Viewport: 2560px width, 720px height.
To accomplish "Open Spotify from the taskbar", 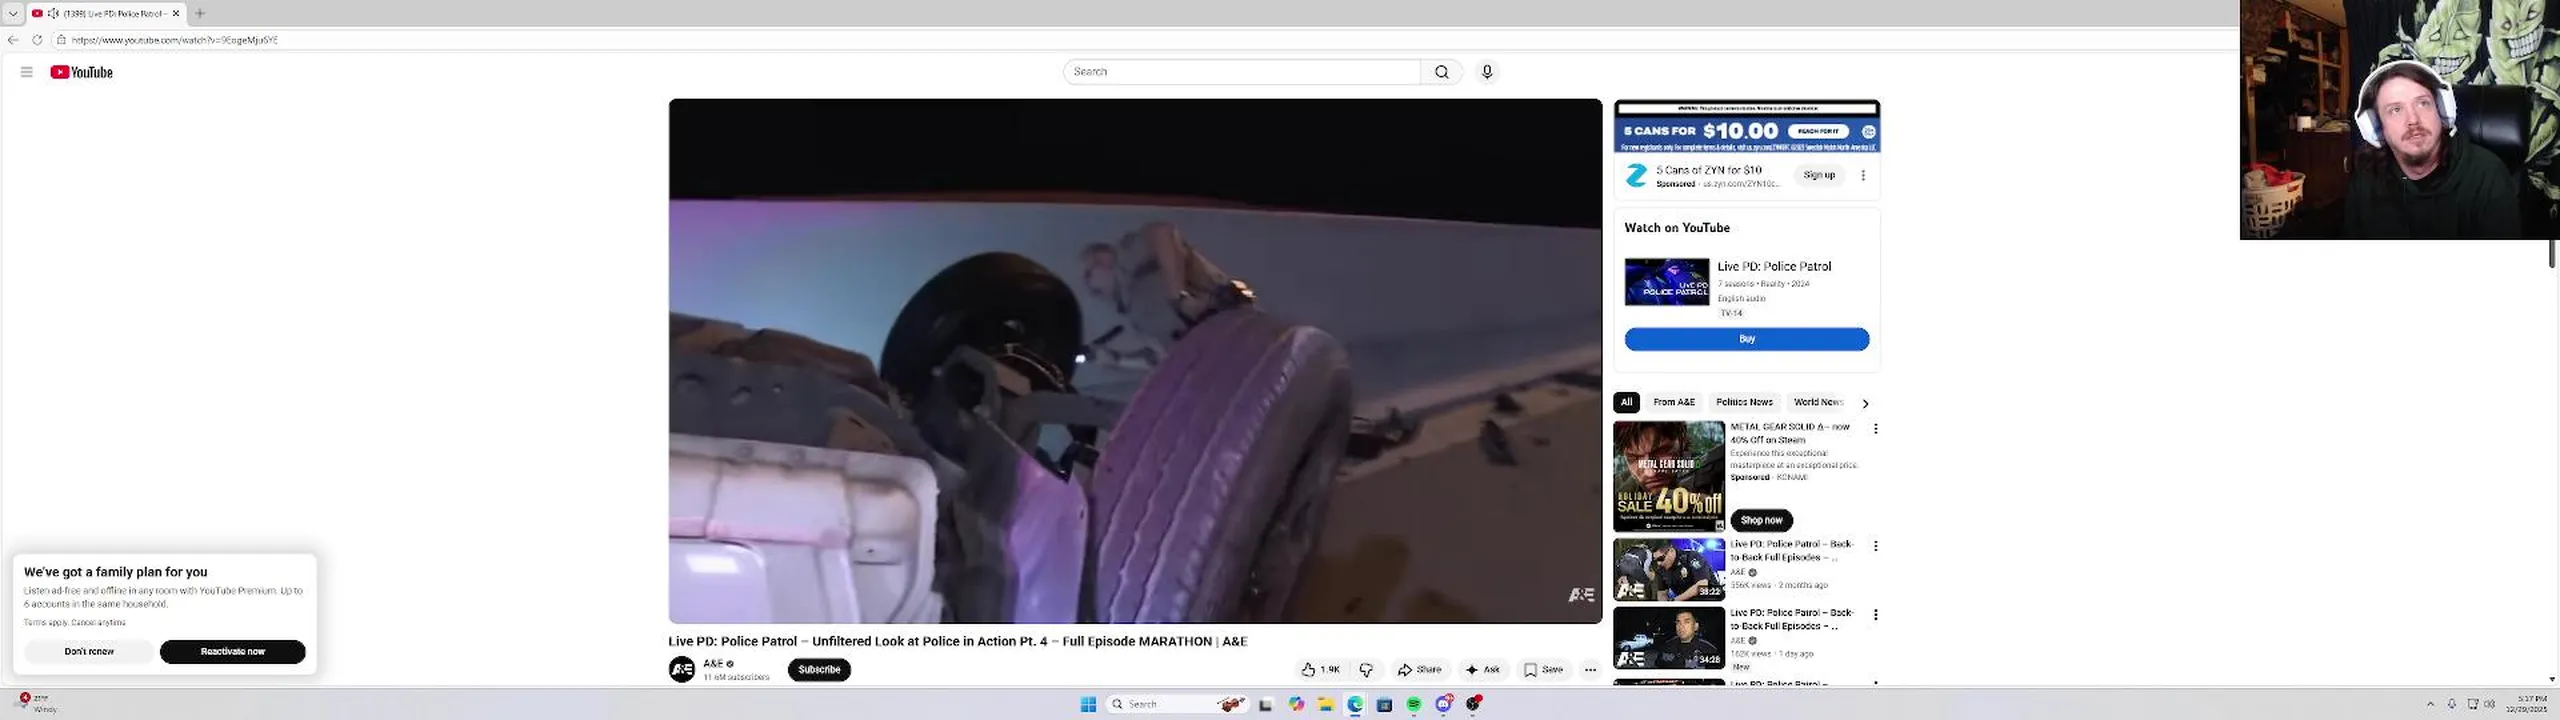I will pos(1414,705).
